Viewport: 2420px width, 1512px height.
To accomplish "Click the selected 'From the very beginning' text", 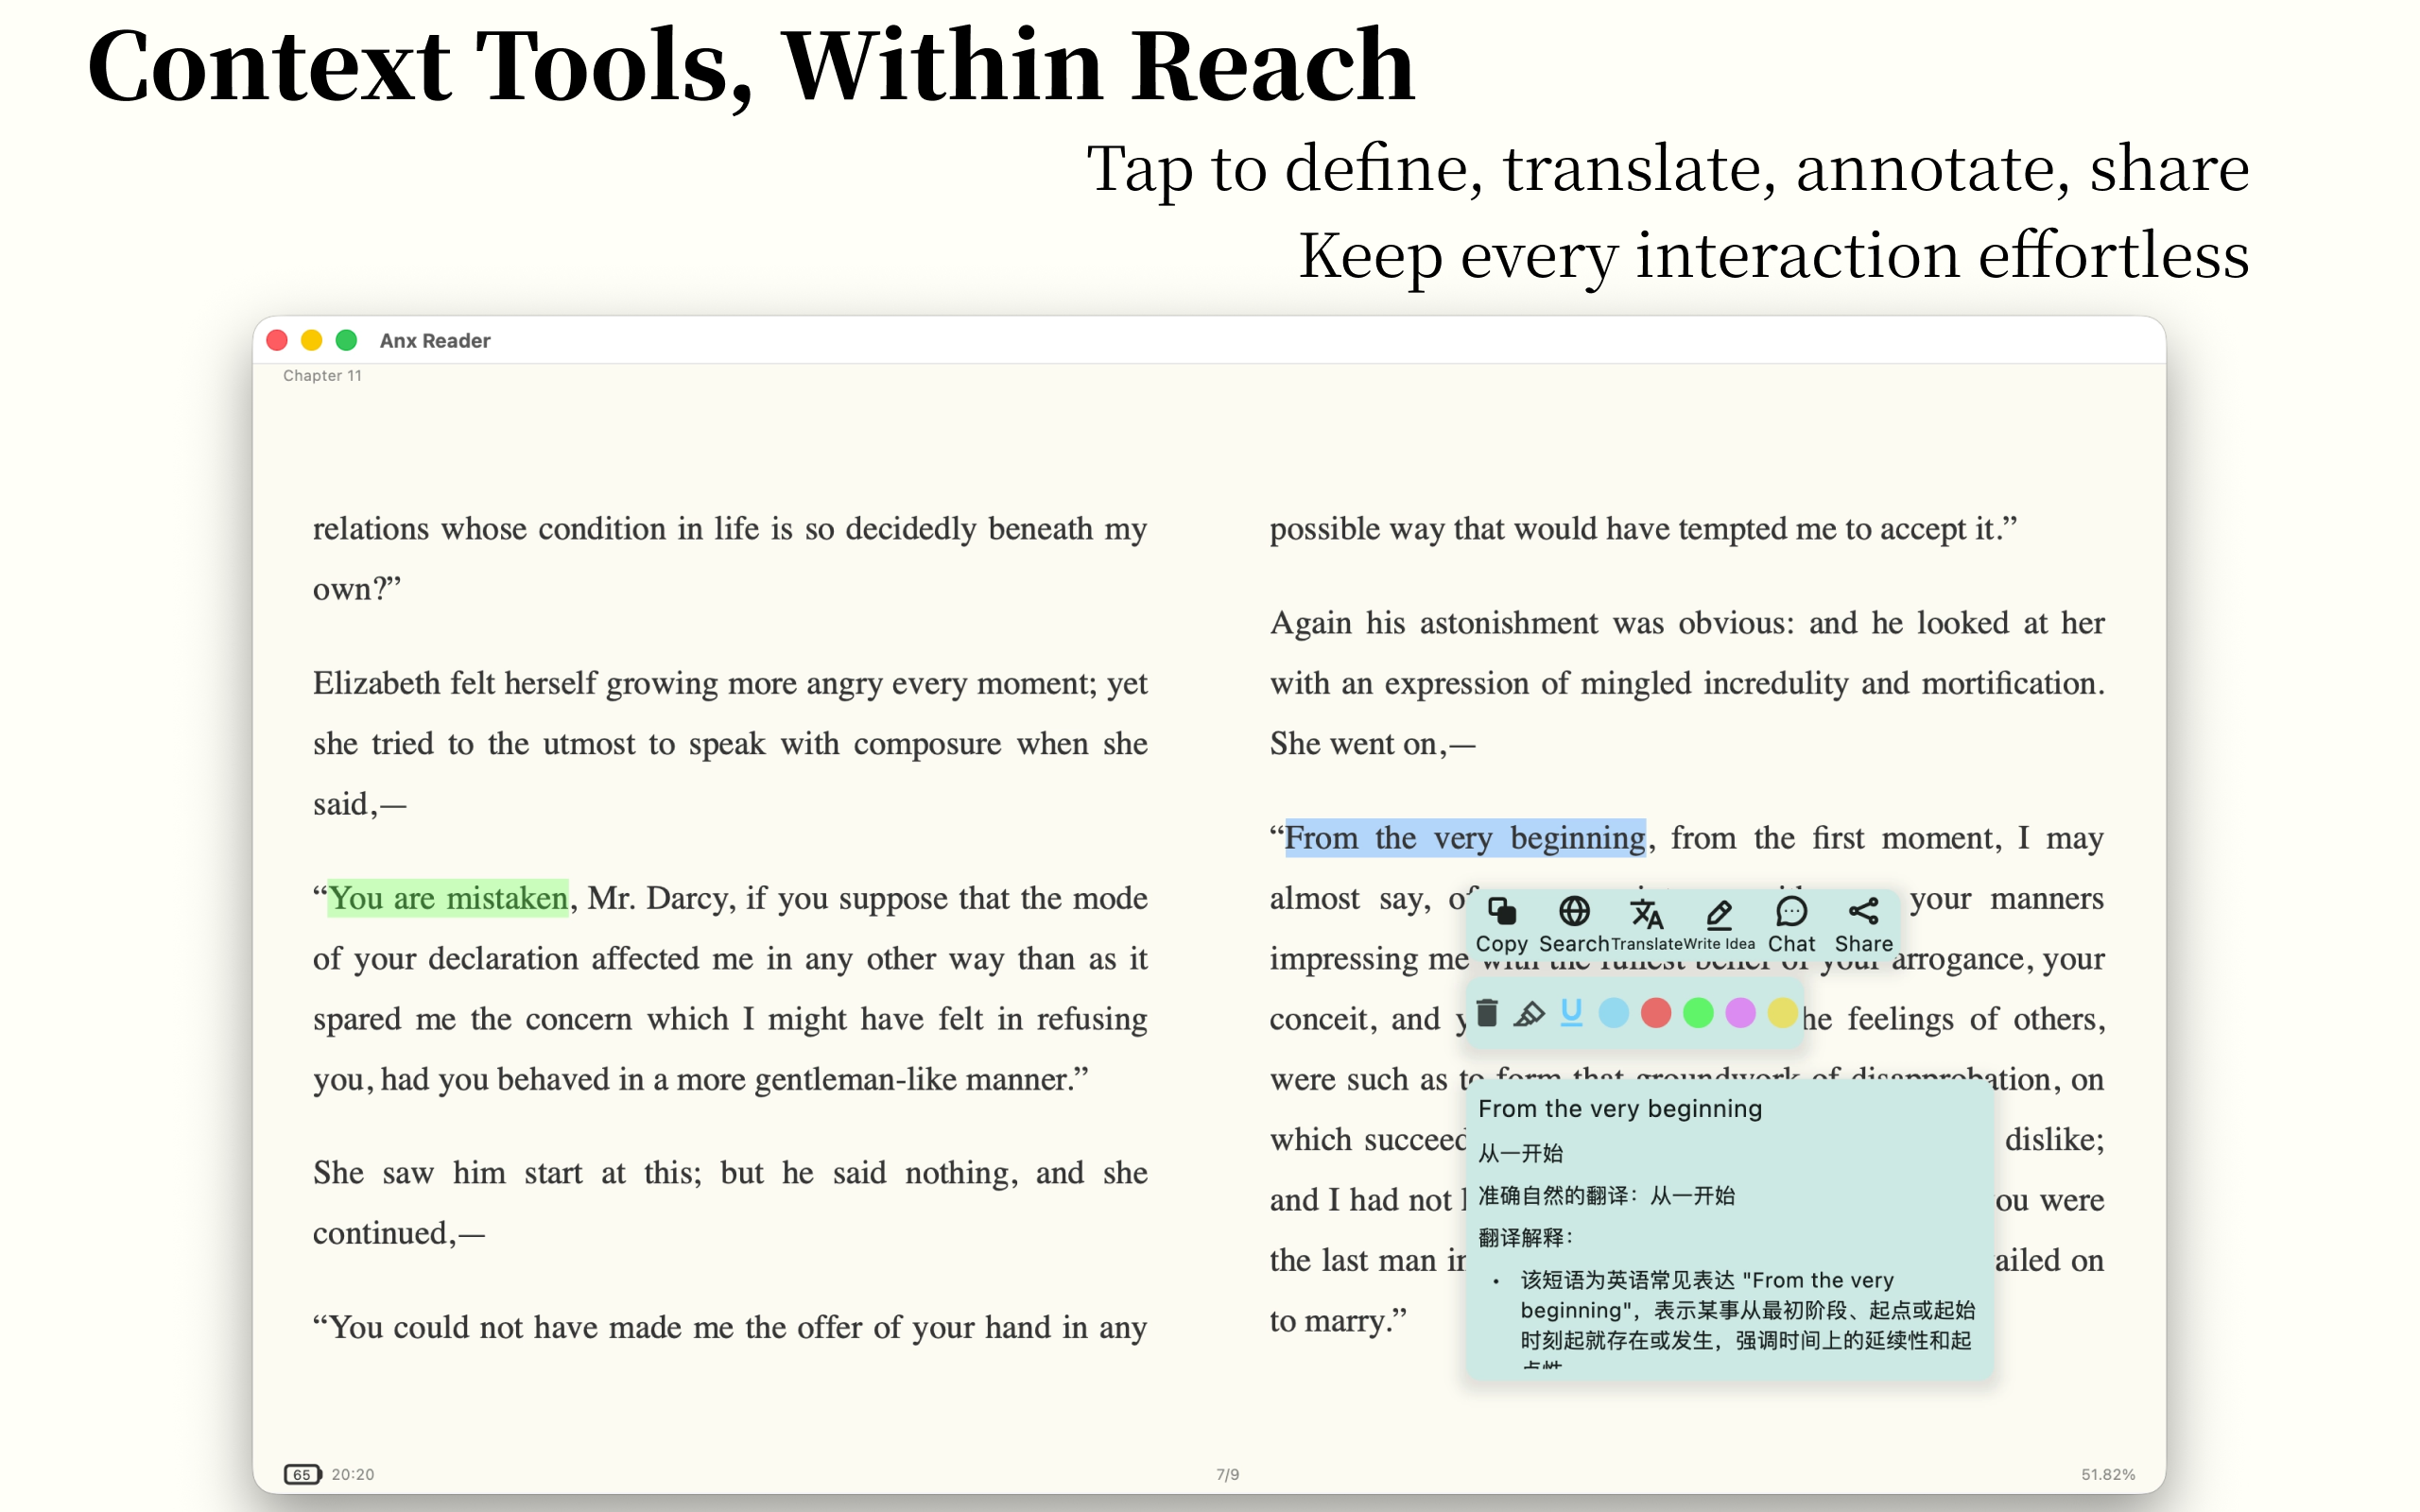I will 1464,838.
